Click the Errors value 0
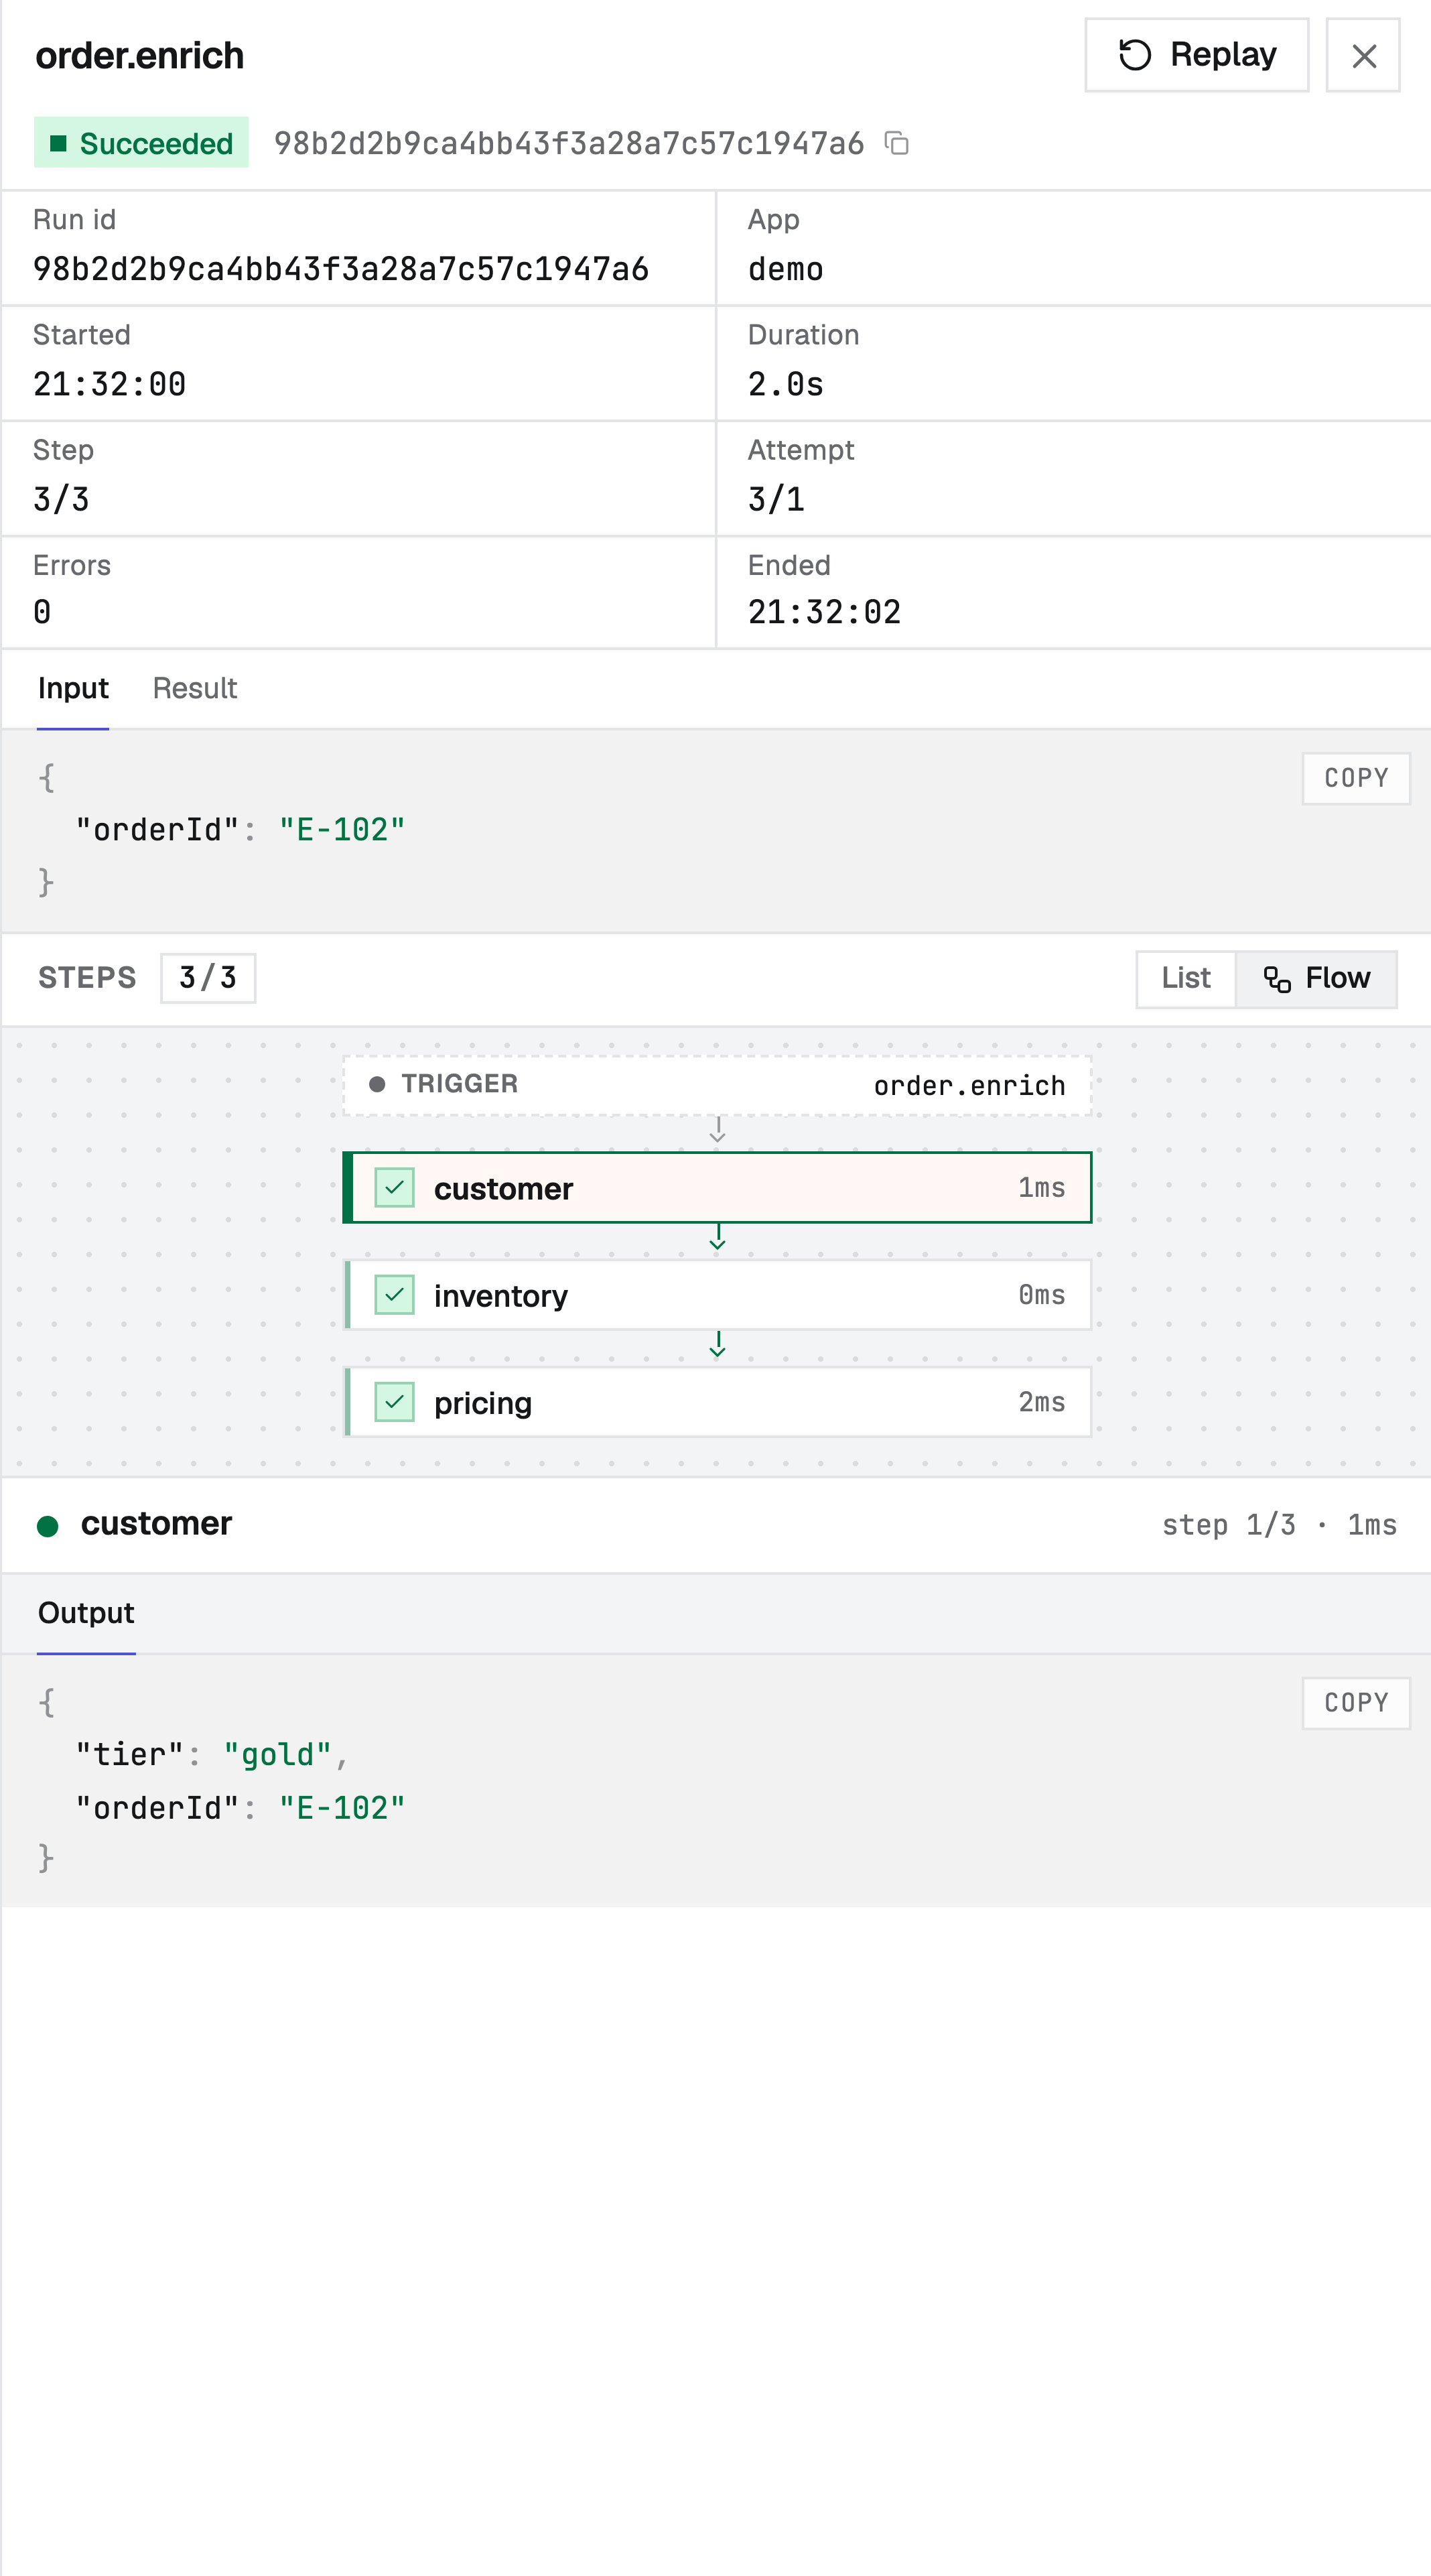Image resolution: width=1431 pixels, height=2576 pixels. click(42, 612)
